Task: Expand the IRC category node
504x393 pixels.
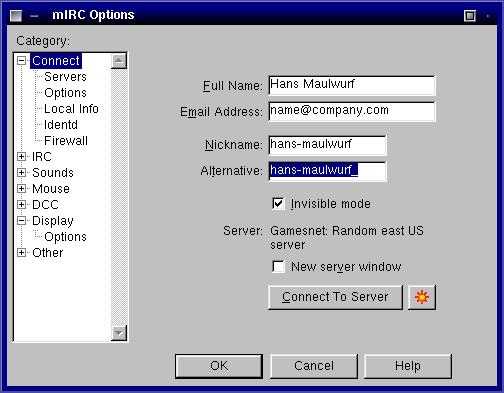Action: click(21, 157)
